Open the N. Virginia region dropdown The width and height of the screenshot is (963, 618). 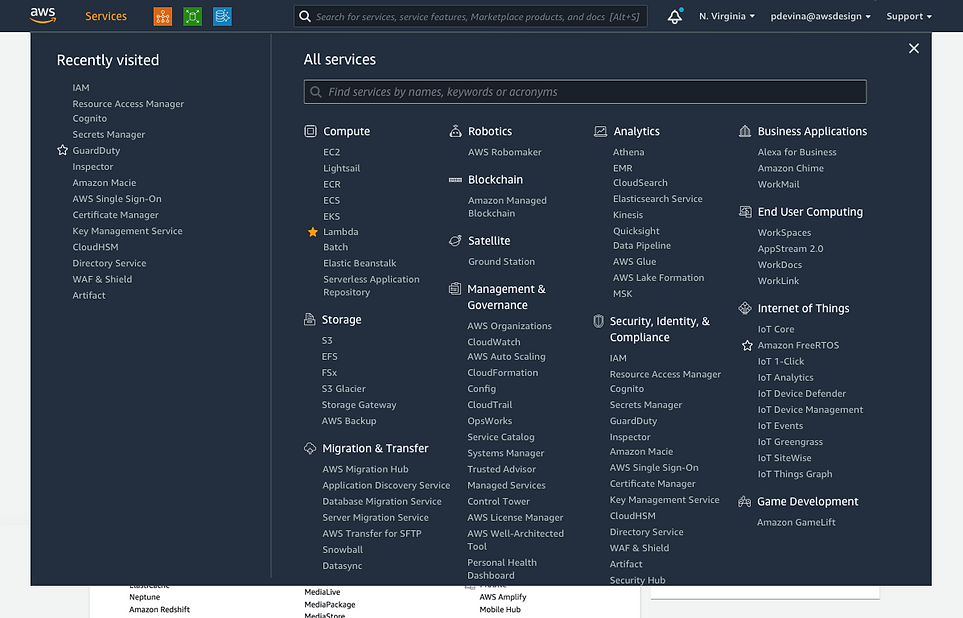(x=727, y=17)
